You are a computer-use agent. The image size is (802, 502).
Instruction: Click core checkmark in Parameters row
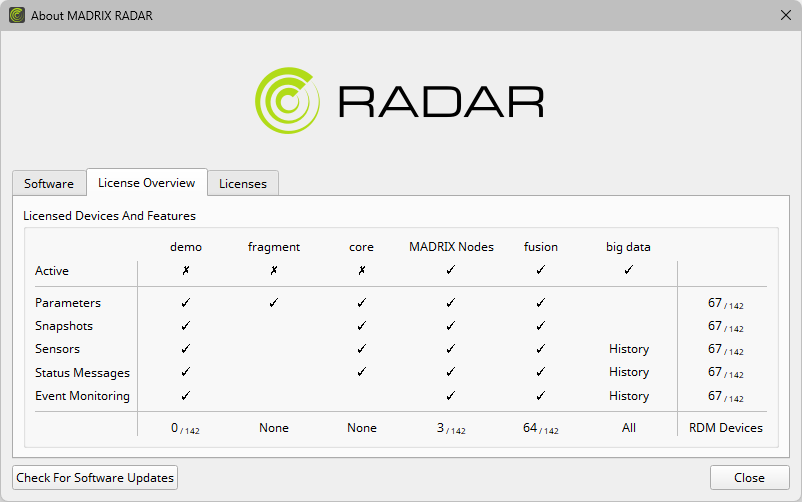[x=362, y=302]
